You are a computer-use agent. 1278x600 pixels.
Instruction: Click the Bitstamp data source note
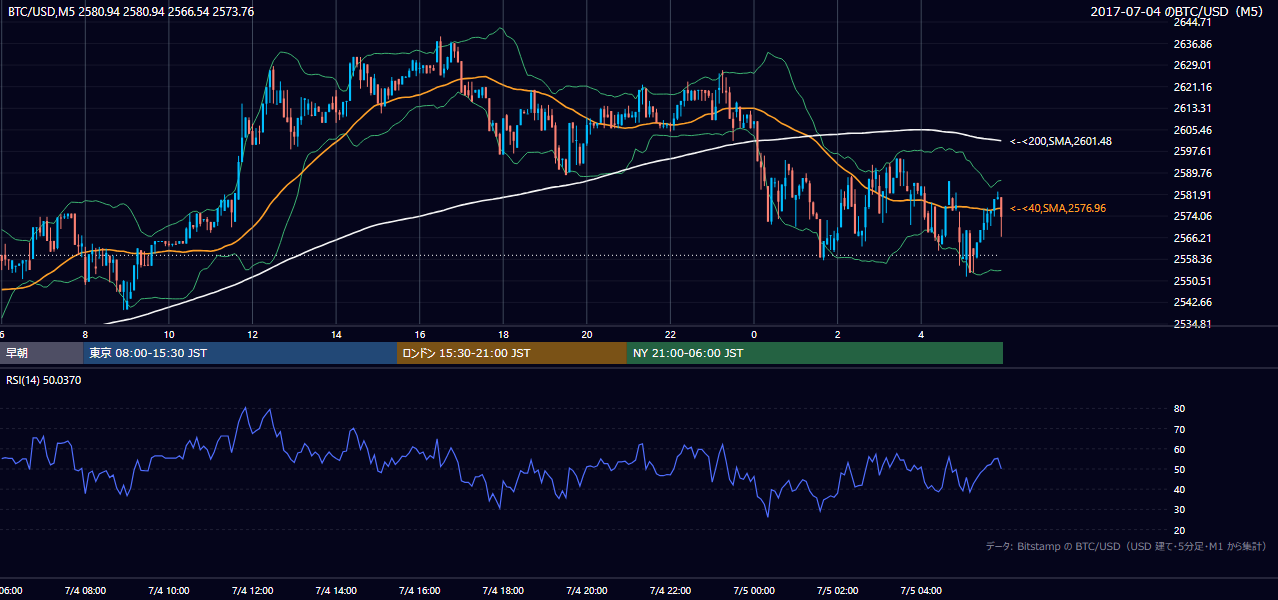point(1126,546)
